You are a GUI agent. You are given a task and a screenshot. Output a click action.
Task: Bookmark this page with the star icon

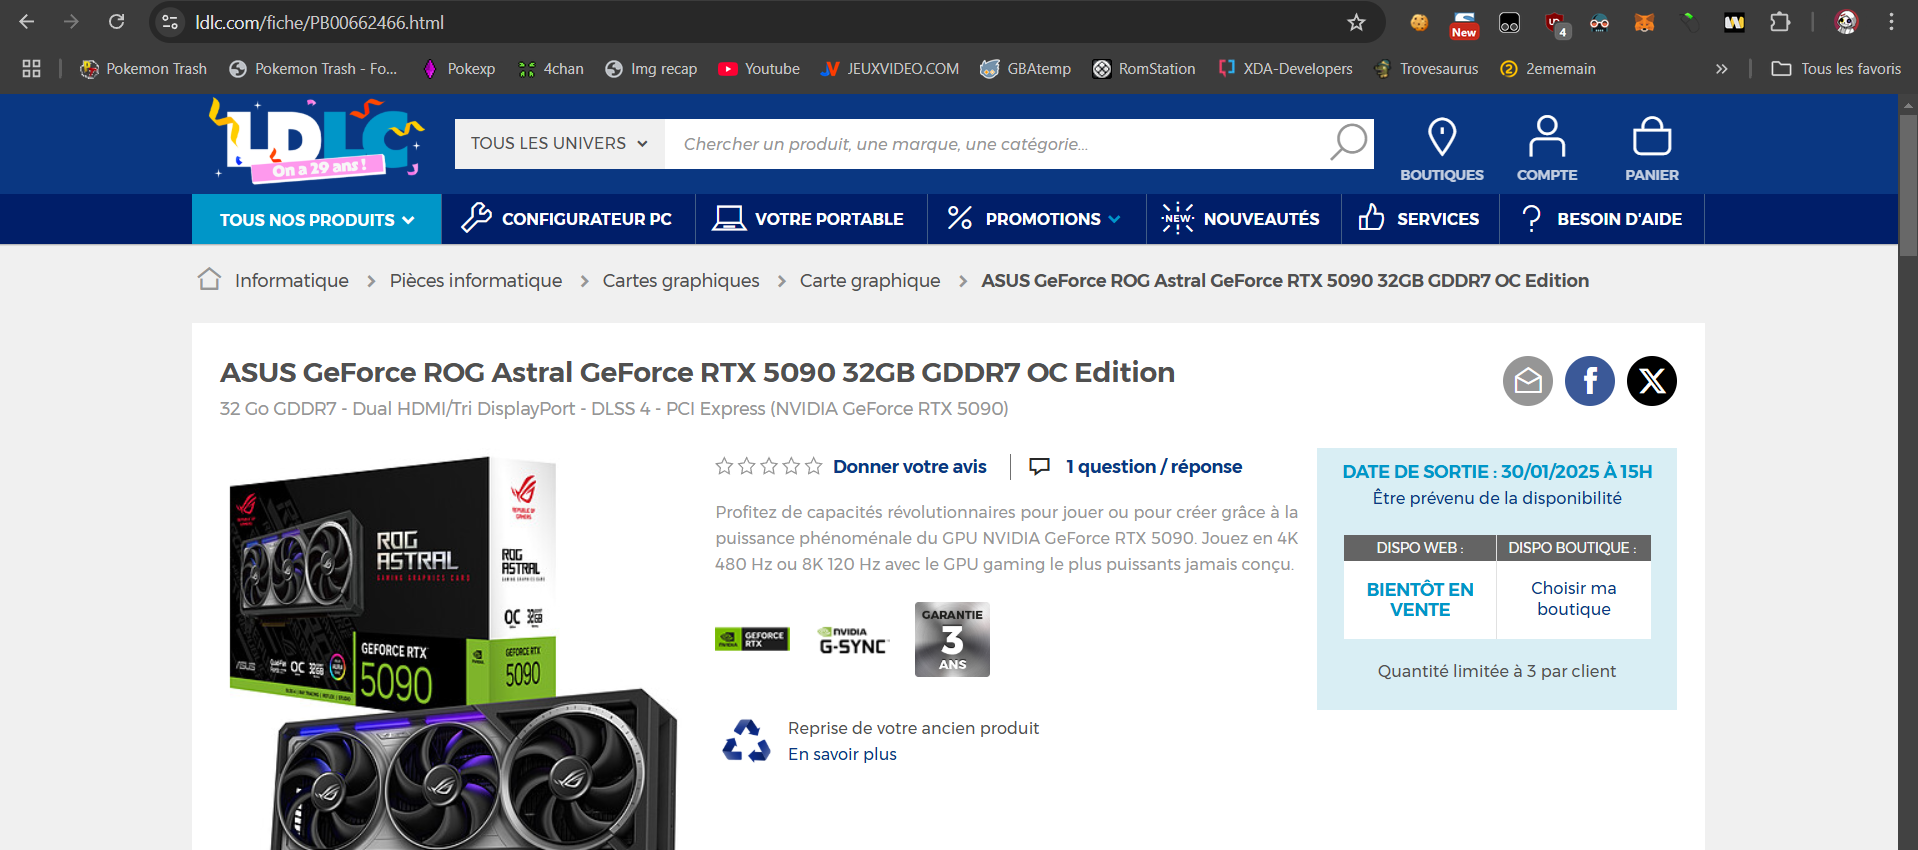click(x=1356, y=22)
